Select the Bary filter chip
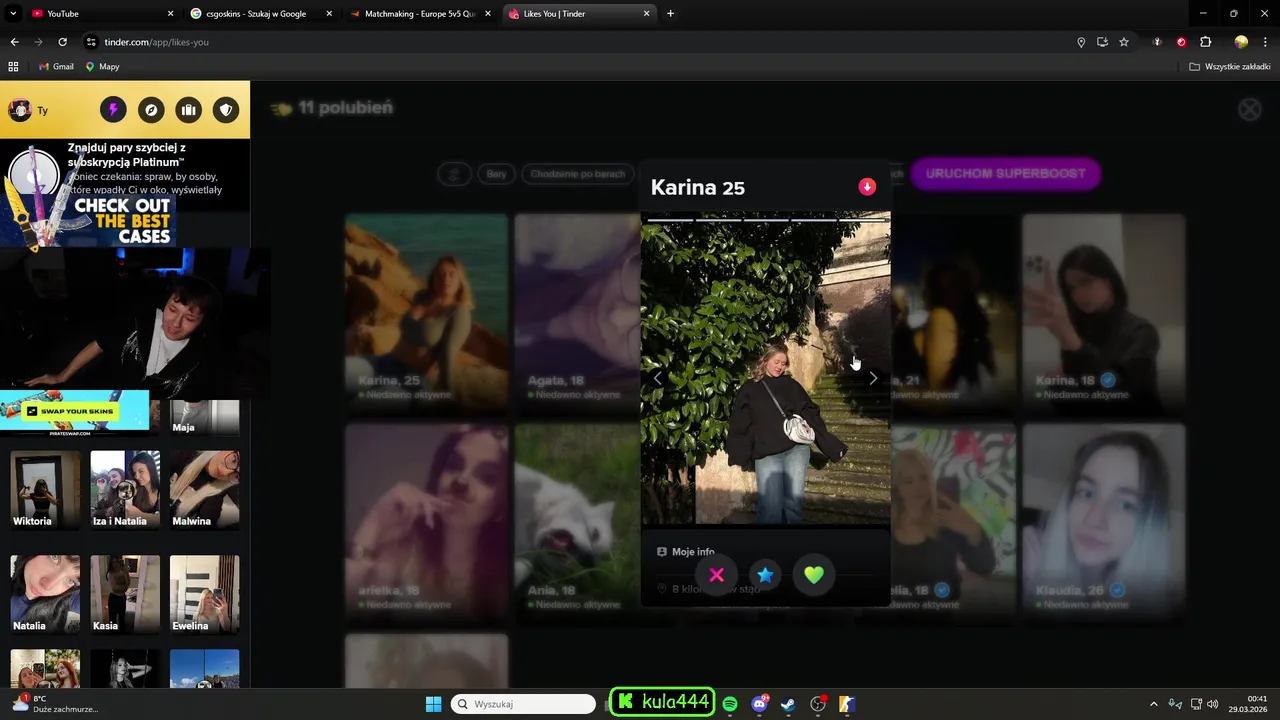The height and width of the screenshot is (720, 1280). coord(496,174)
